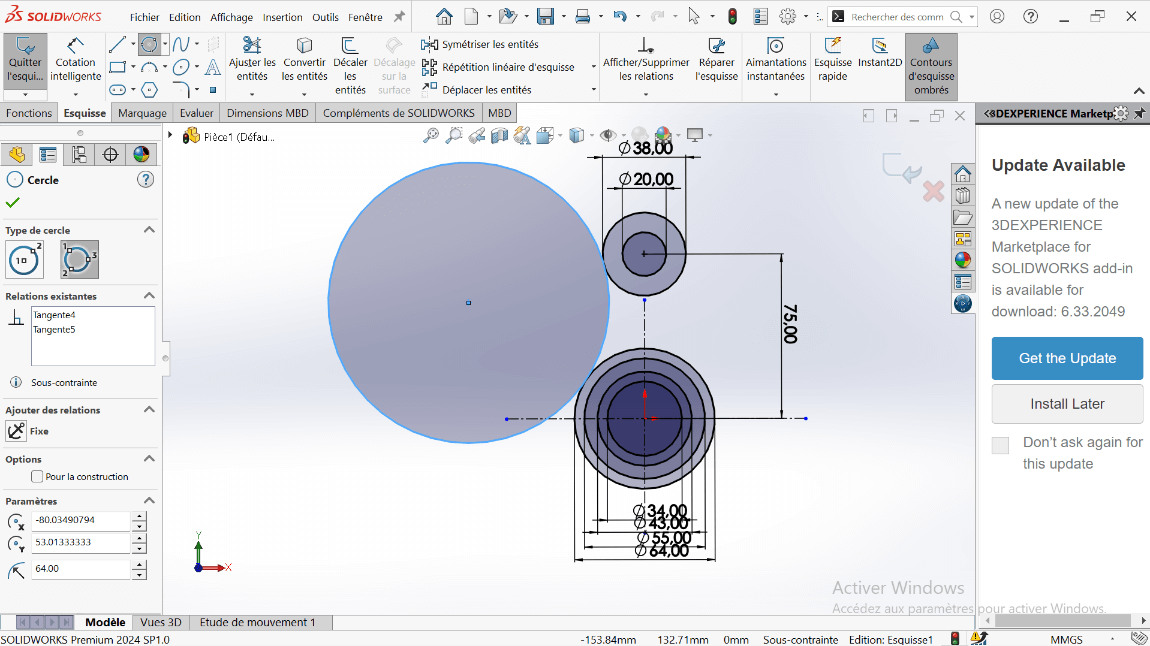Viewport: 1150px width, 646px height.
Task: Collapse the Paramètres section
Action: [149, 501]
